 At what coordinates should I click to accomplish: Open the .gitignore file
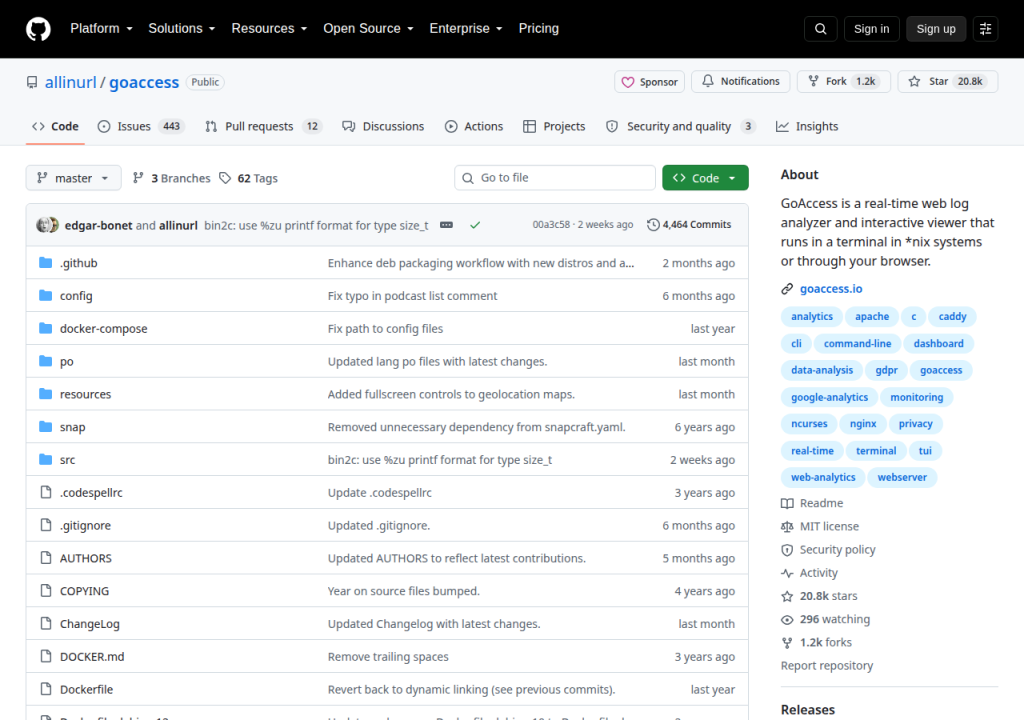85,525
